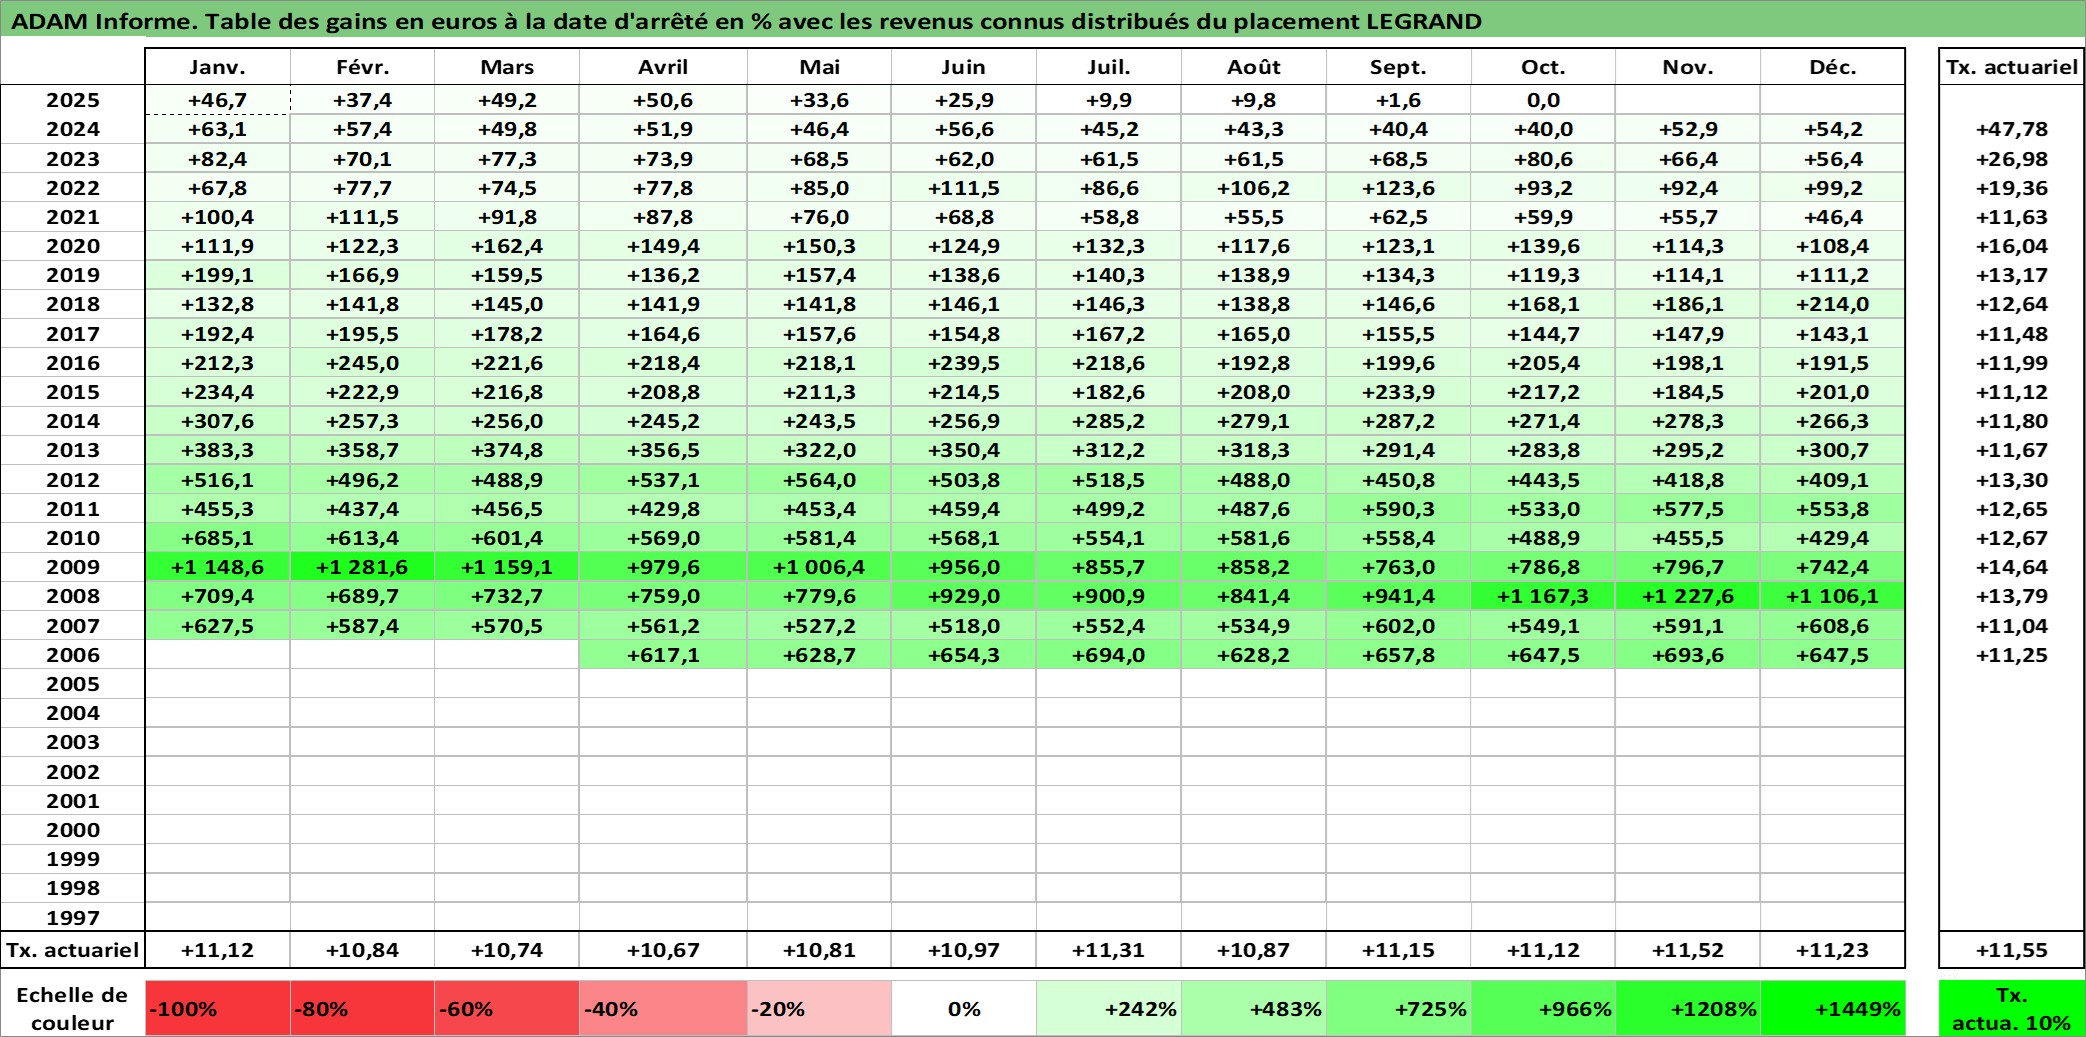Select the cell showing +685,1
Image resolution: width=2086 pixels, height=1037 pixels.
pos(218,538)
